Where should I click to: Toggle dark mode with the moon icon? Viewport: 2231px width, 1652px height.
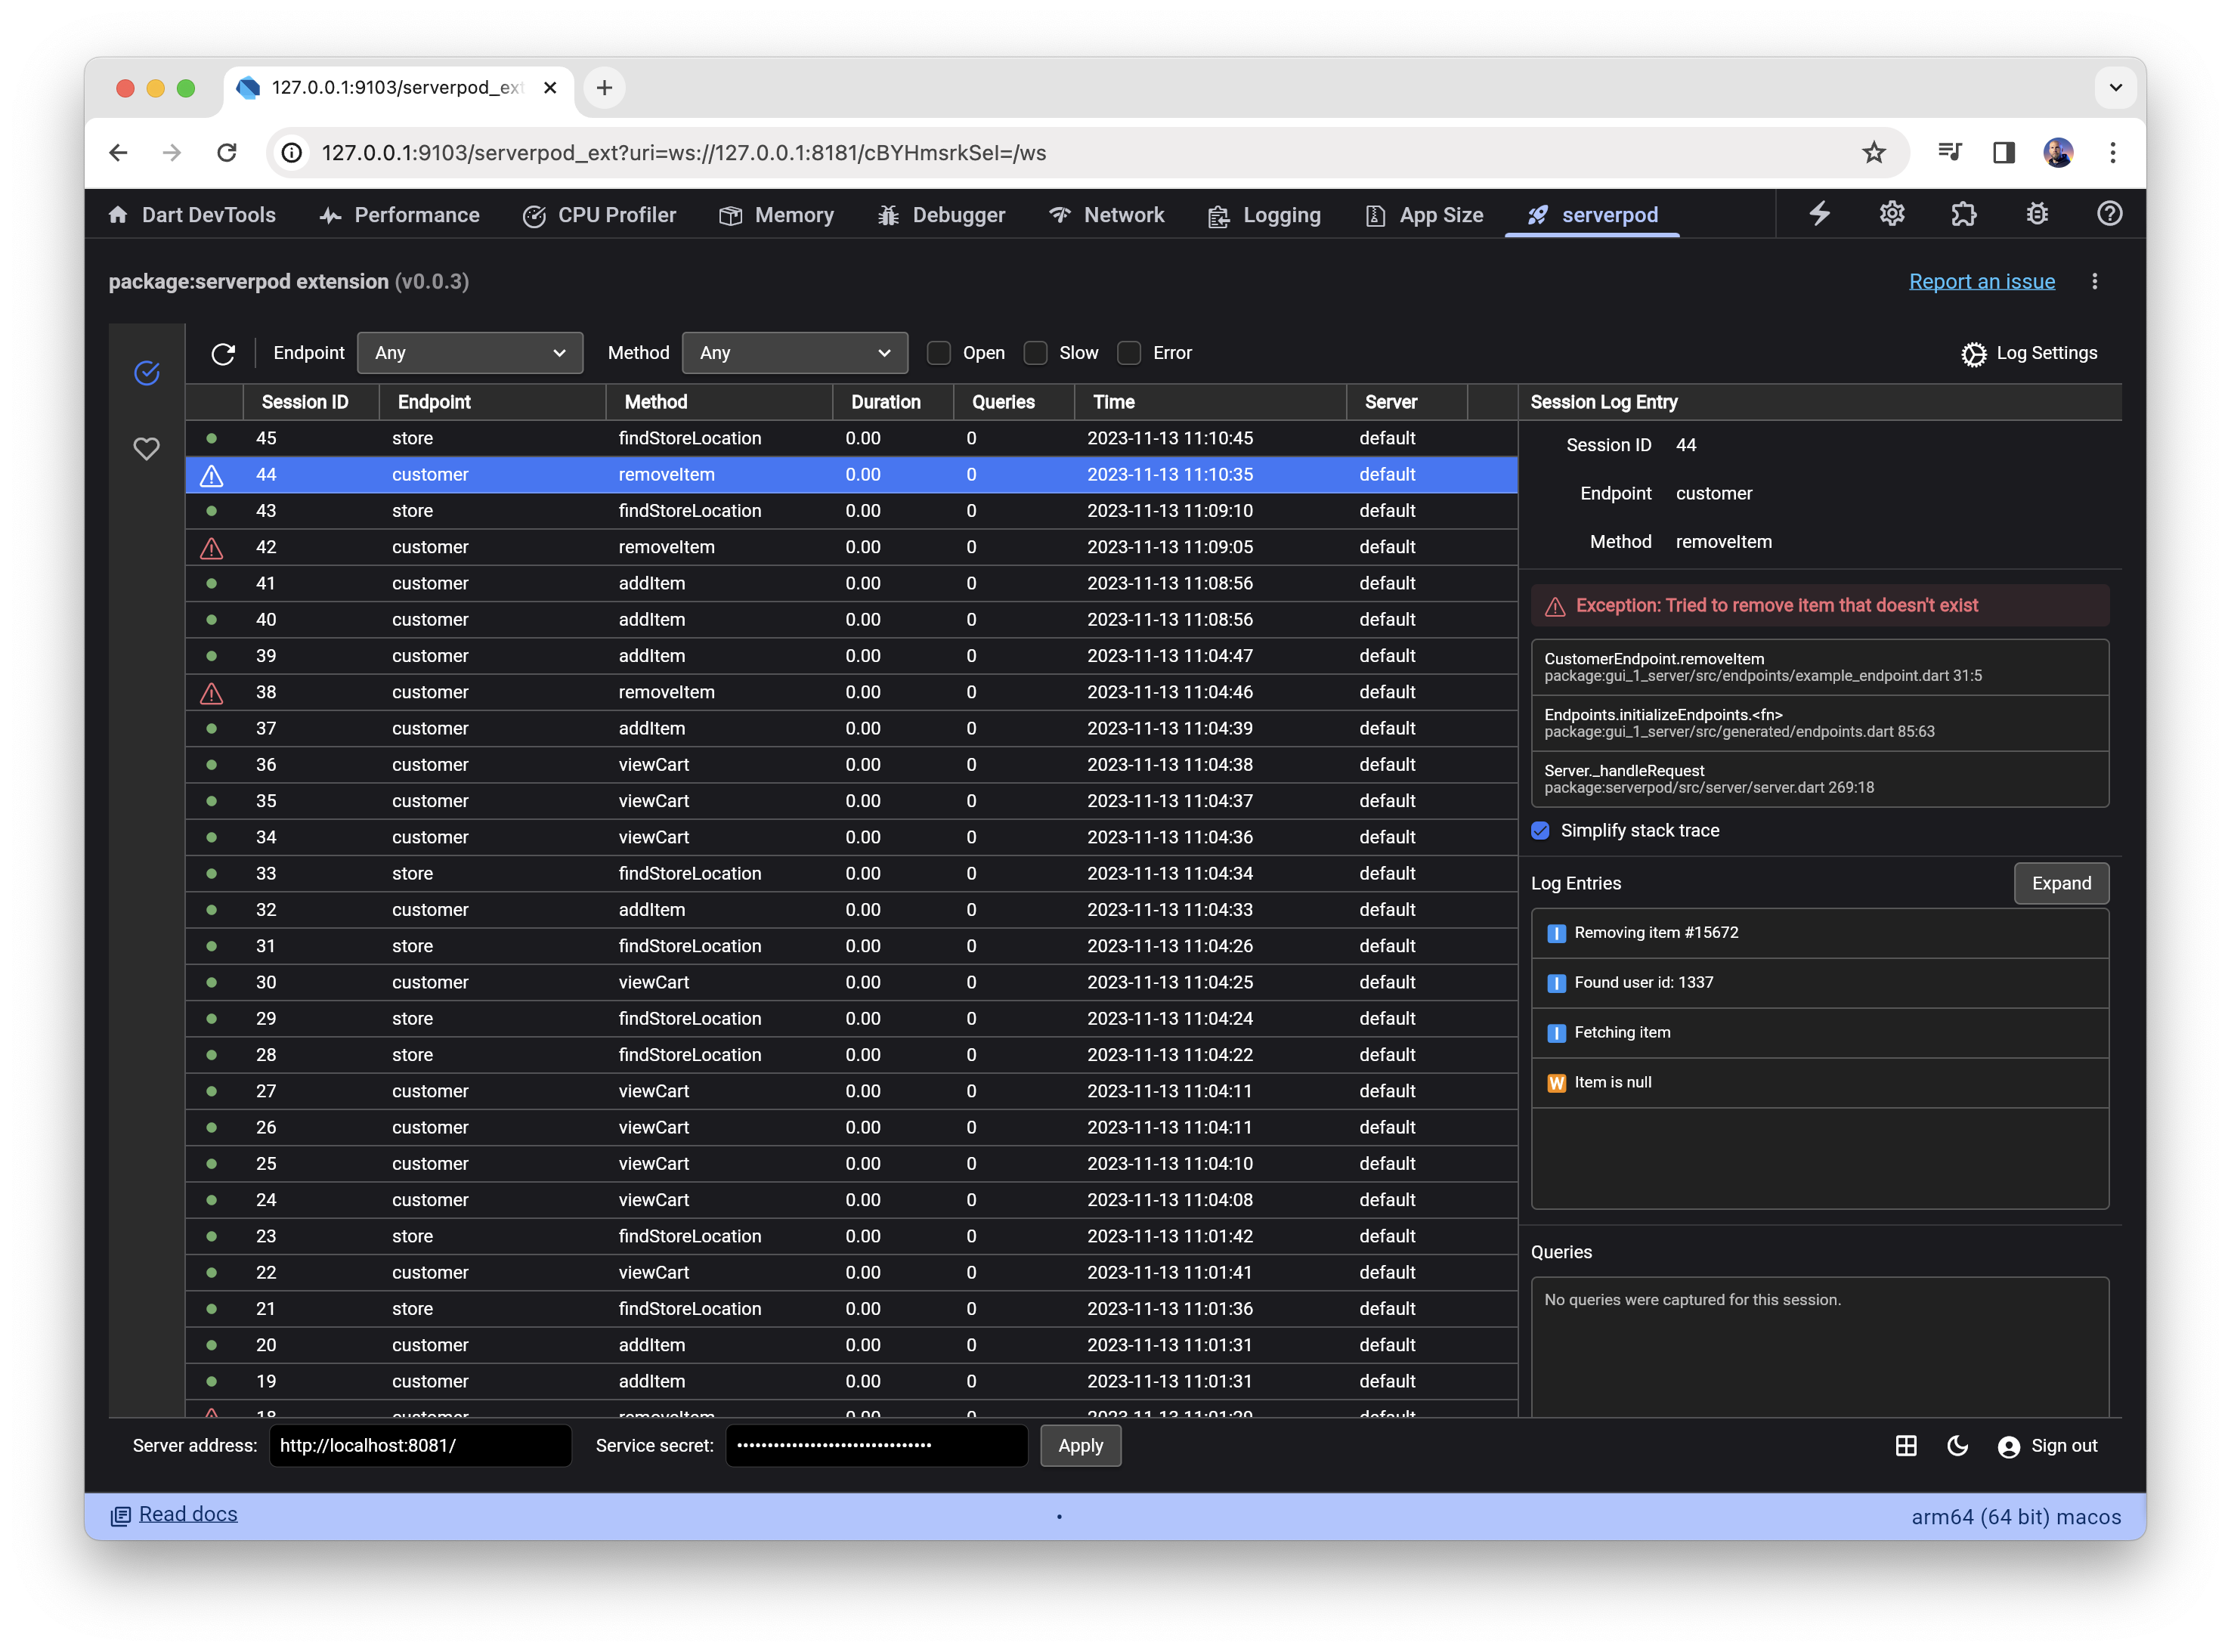tap(1957, 1445)
